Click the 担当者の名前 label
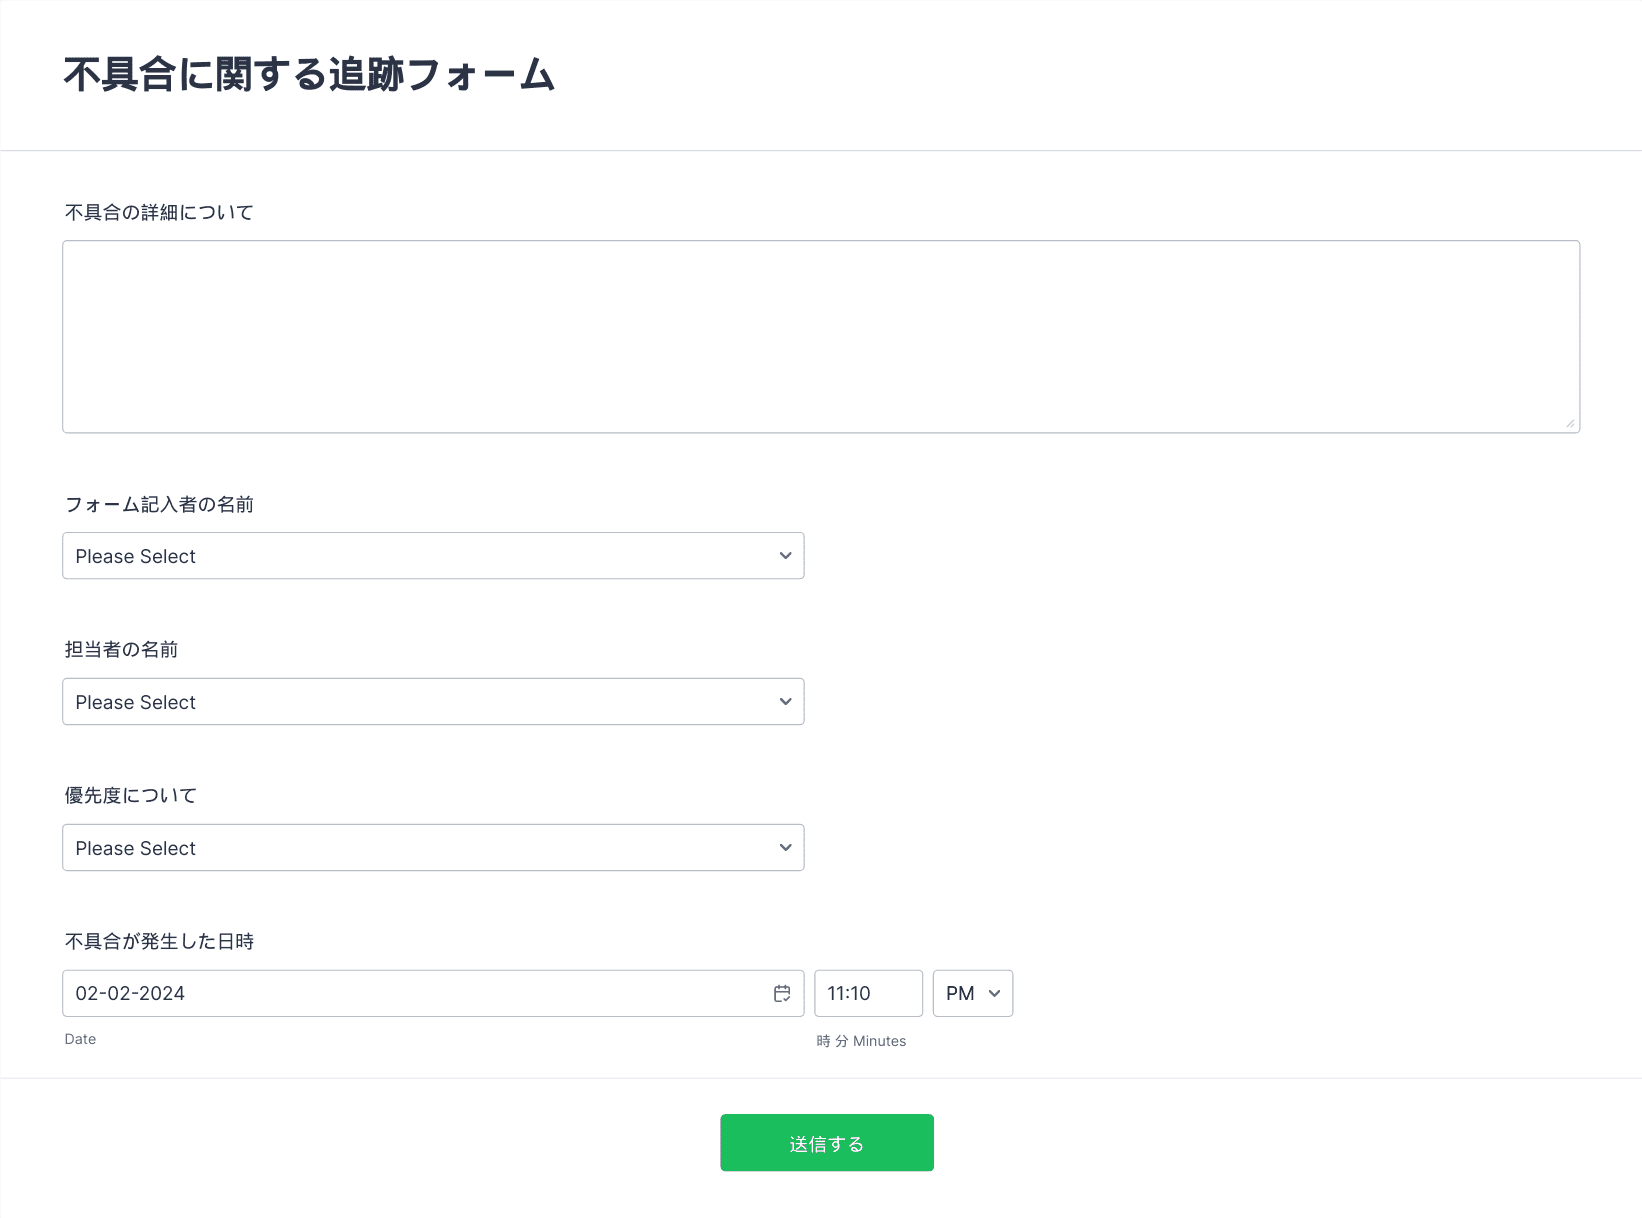1642x1218 pixels. click(x=121, y=649)
